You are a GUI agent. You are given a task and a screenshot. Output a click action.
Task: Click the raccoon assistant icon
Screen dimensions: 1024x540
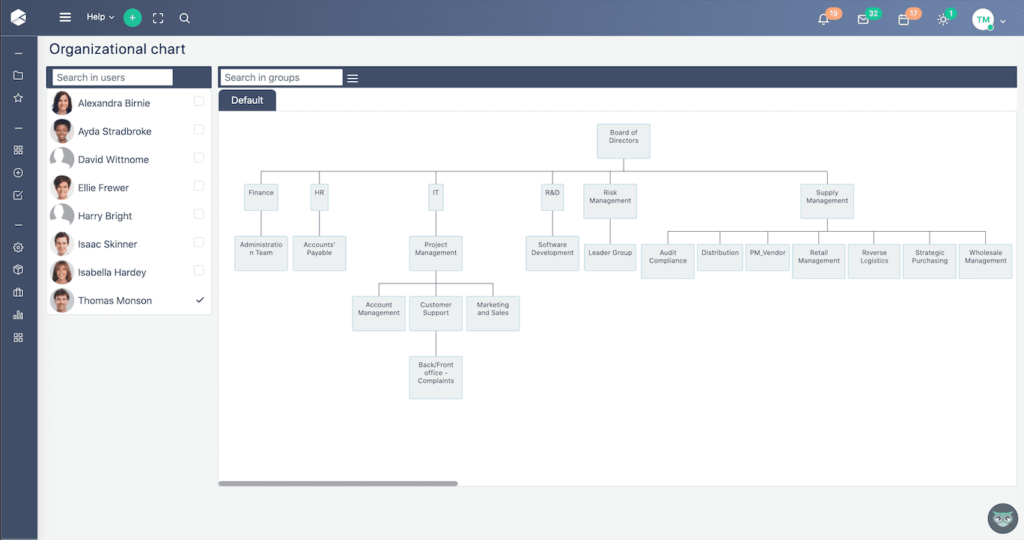pyautogui.click(x=1002, y=518)
